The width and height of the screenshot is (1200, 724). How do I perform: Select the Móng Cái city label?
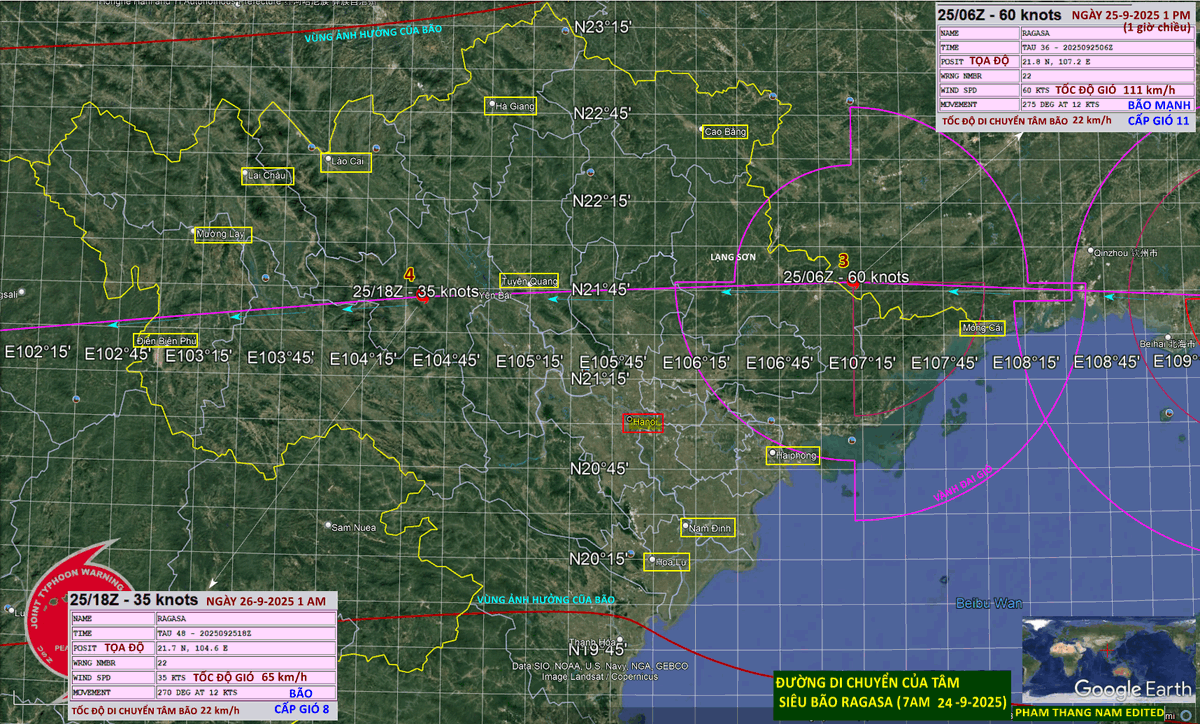coord(982,328)
